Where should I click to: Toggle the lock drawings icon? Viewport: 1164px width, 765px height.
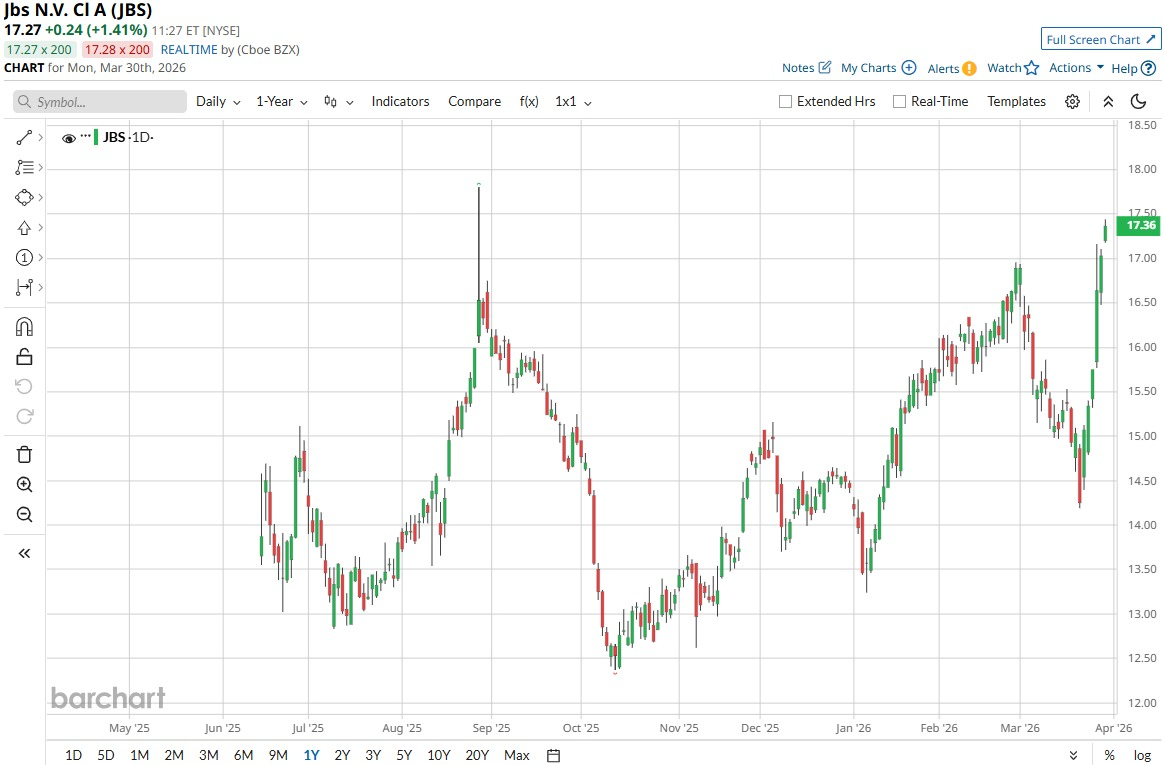(x=24, y=357)
